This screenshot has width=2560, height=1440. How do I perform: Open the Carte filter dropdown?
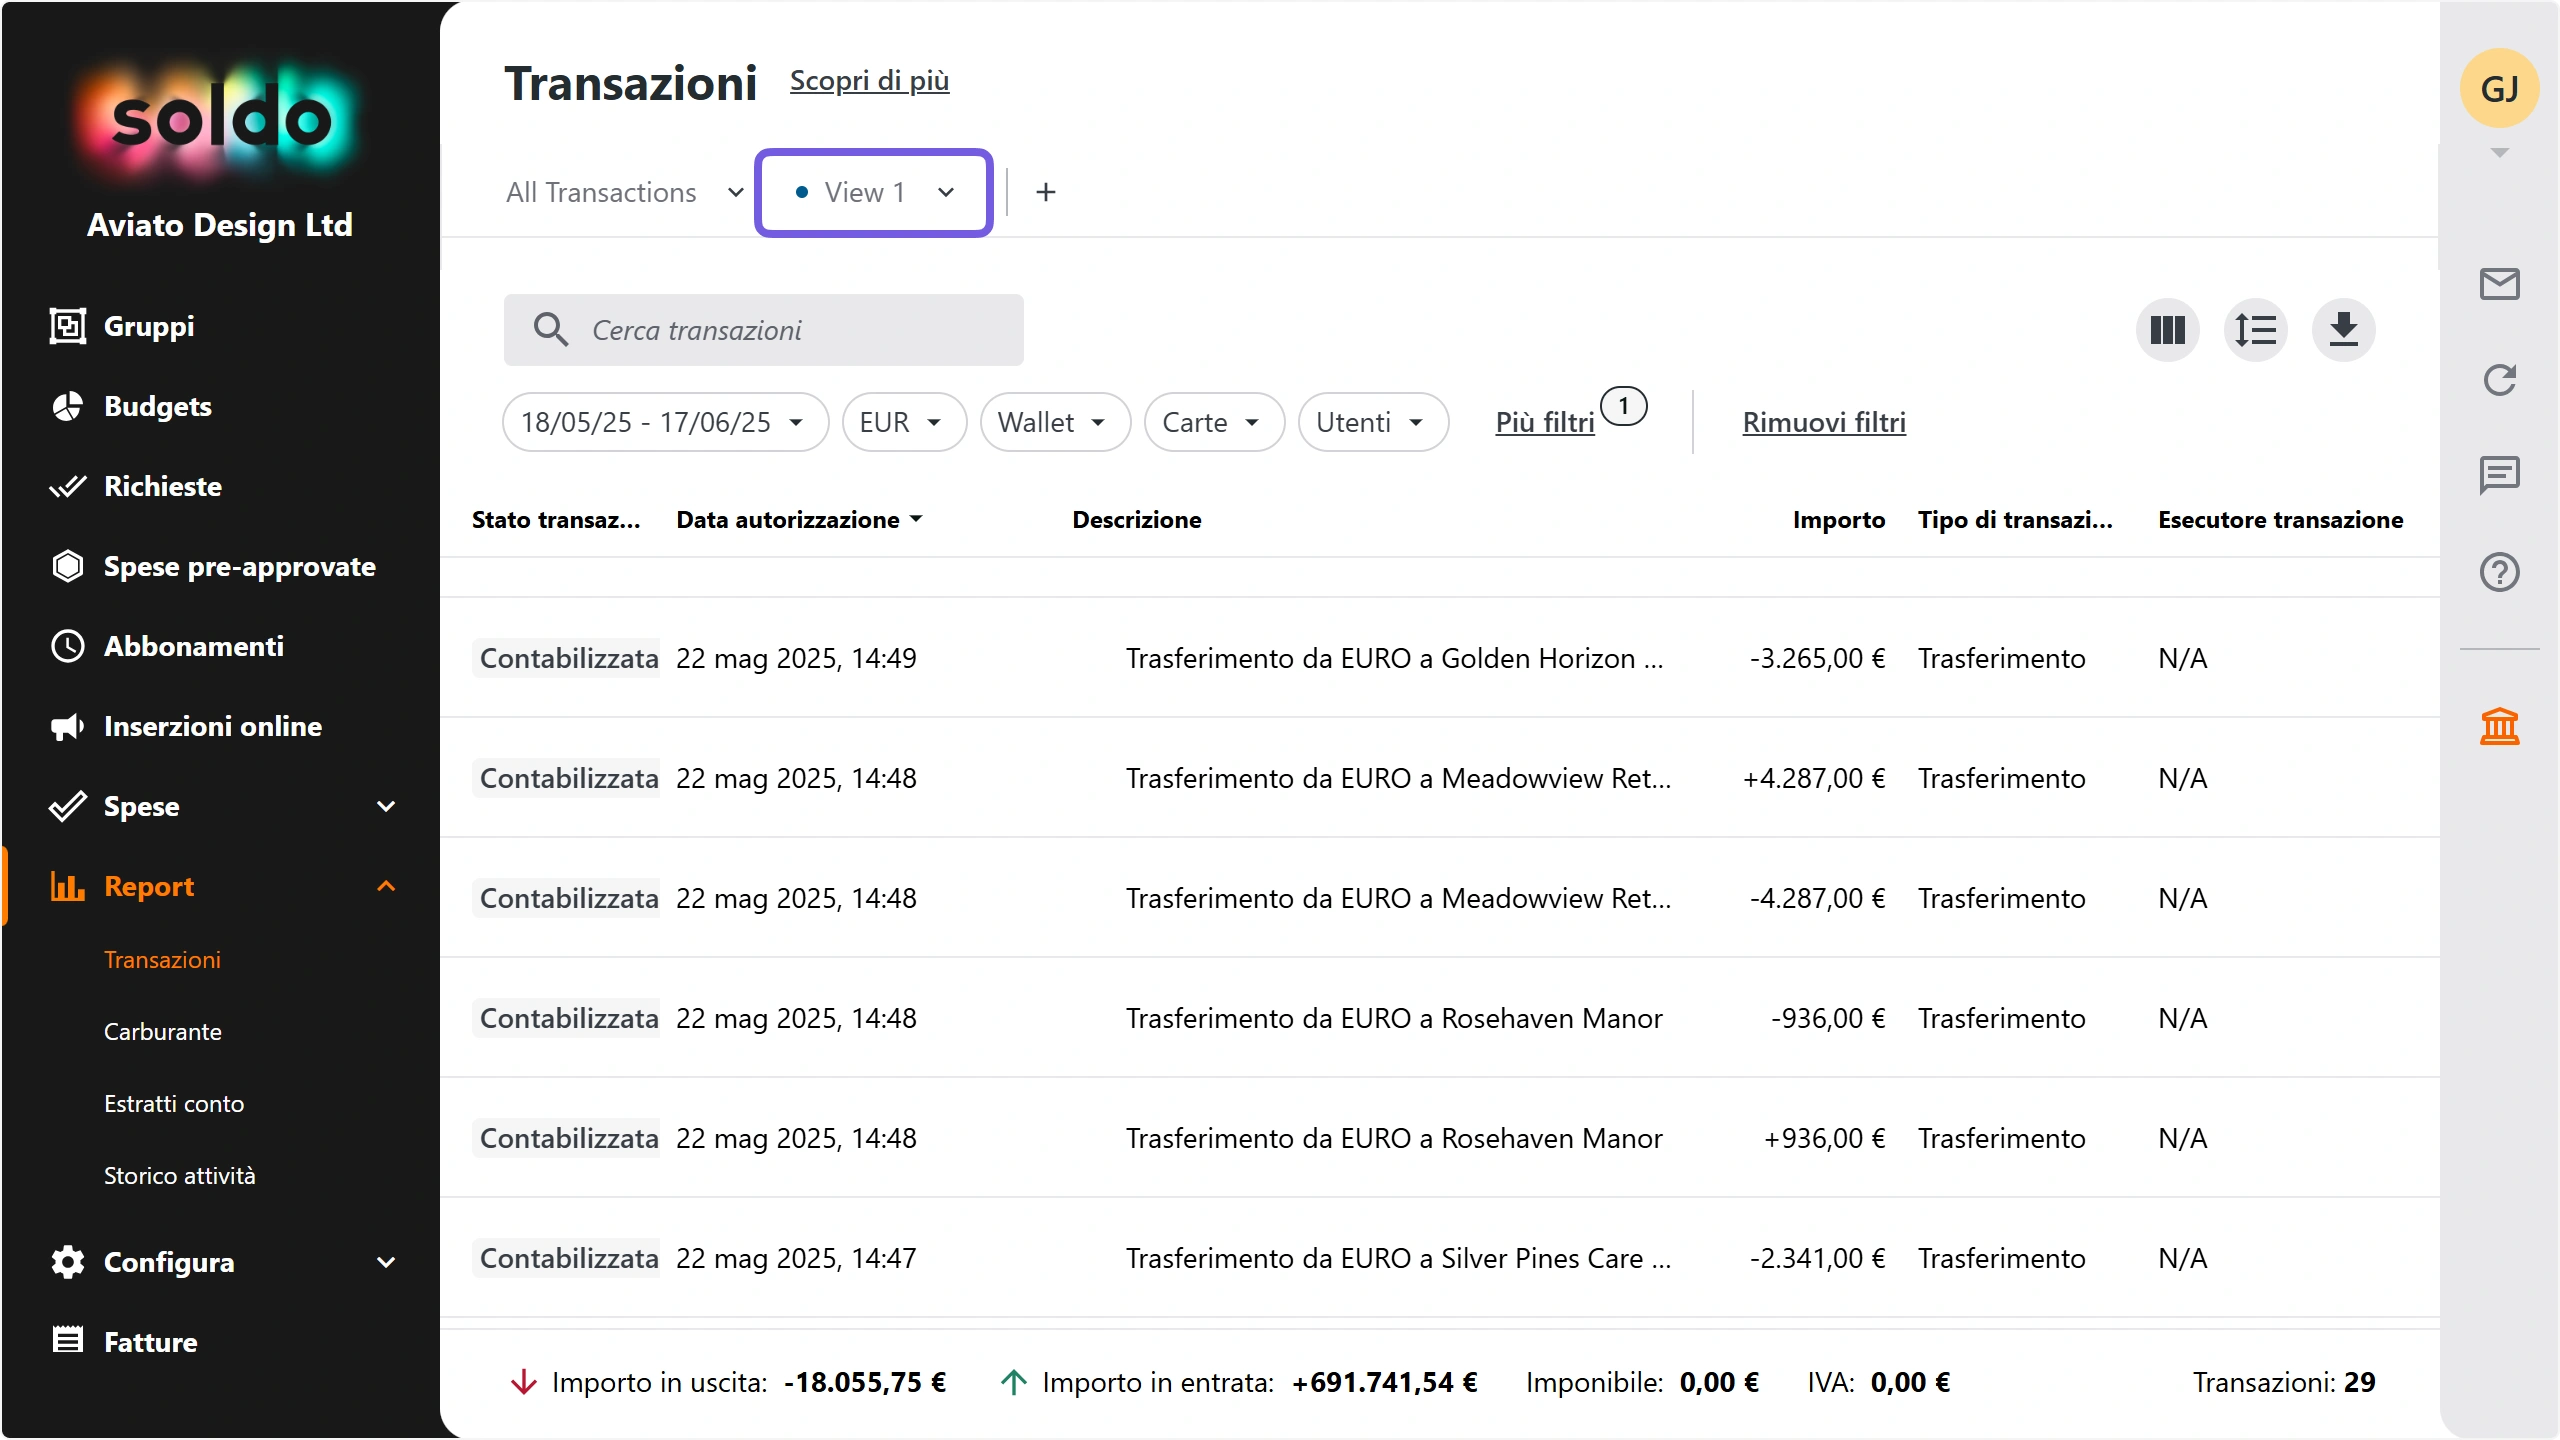tap(1214, 422)
